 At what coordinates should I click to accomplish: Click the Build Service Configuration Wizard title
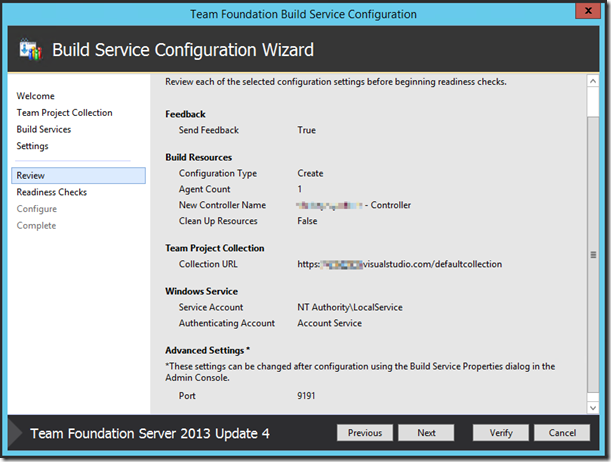183,50
